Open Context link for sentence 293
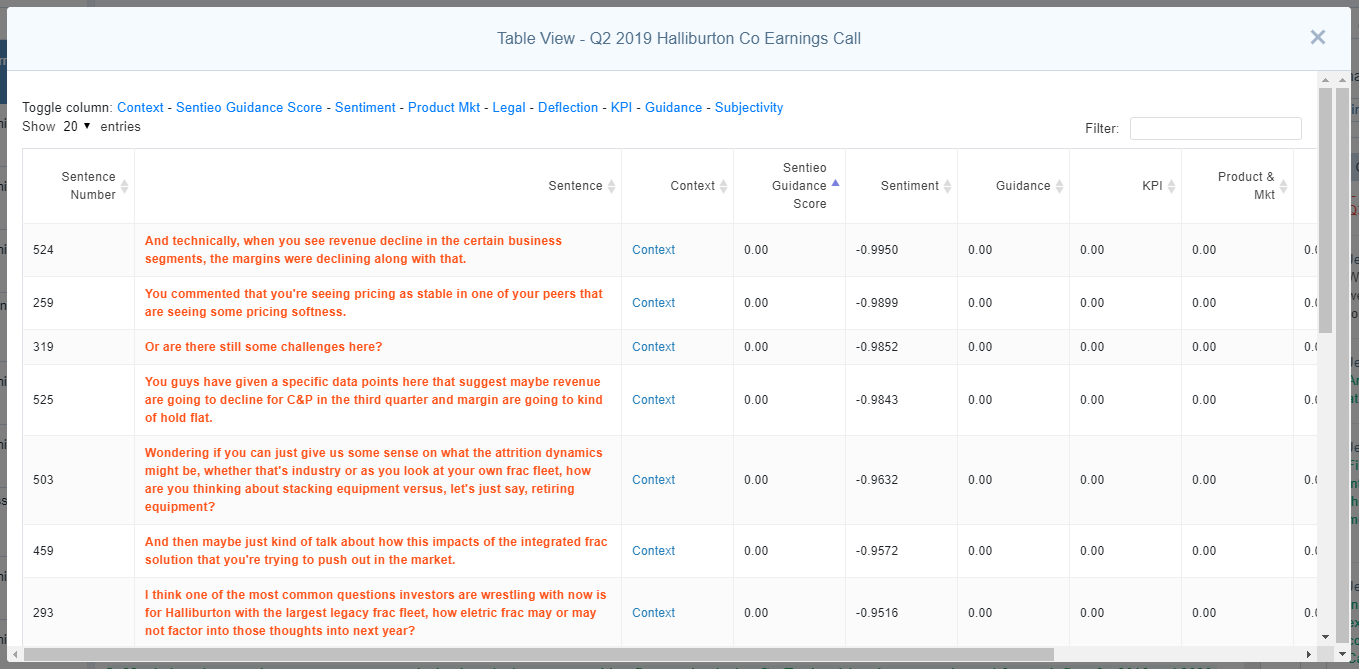This screenshot has height=669, width=1359. pos(653,613)
